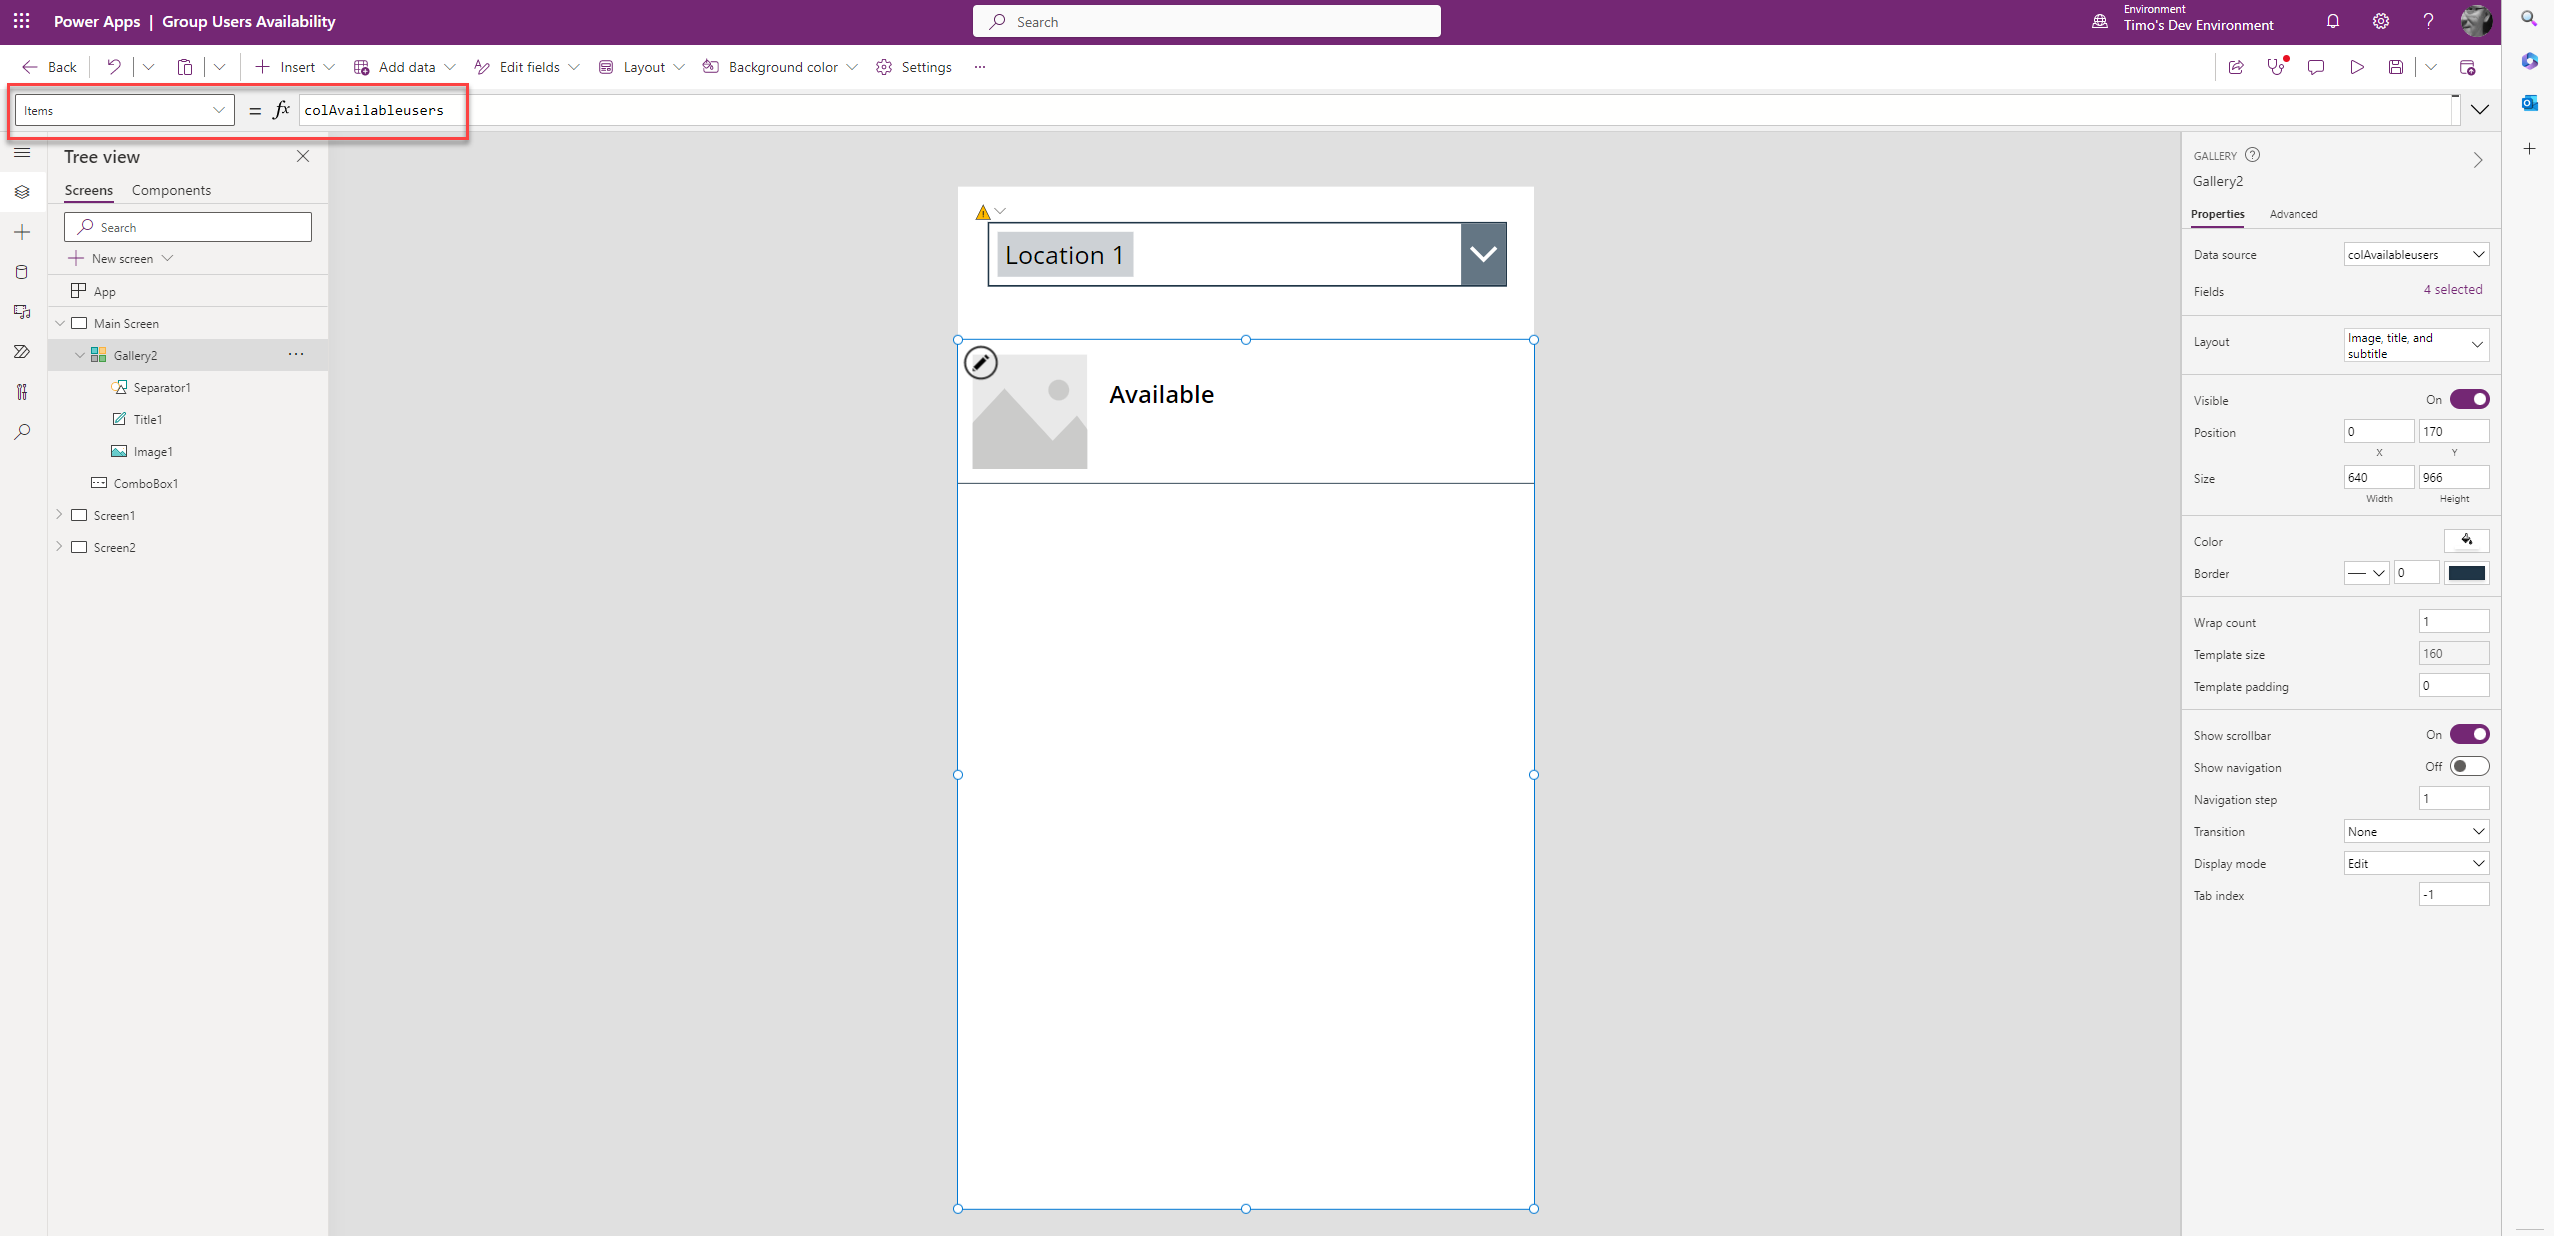
Task: Click the Back button
Action: (50, 67)
